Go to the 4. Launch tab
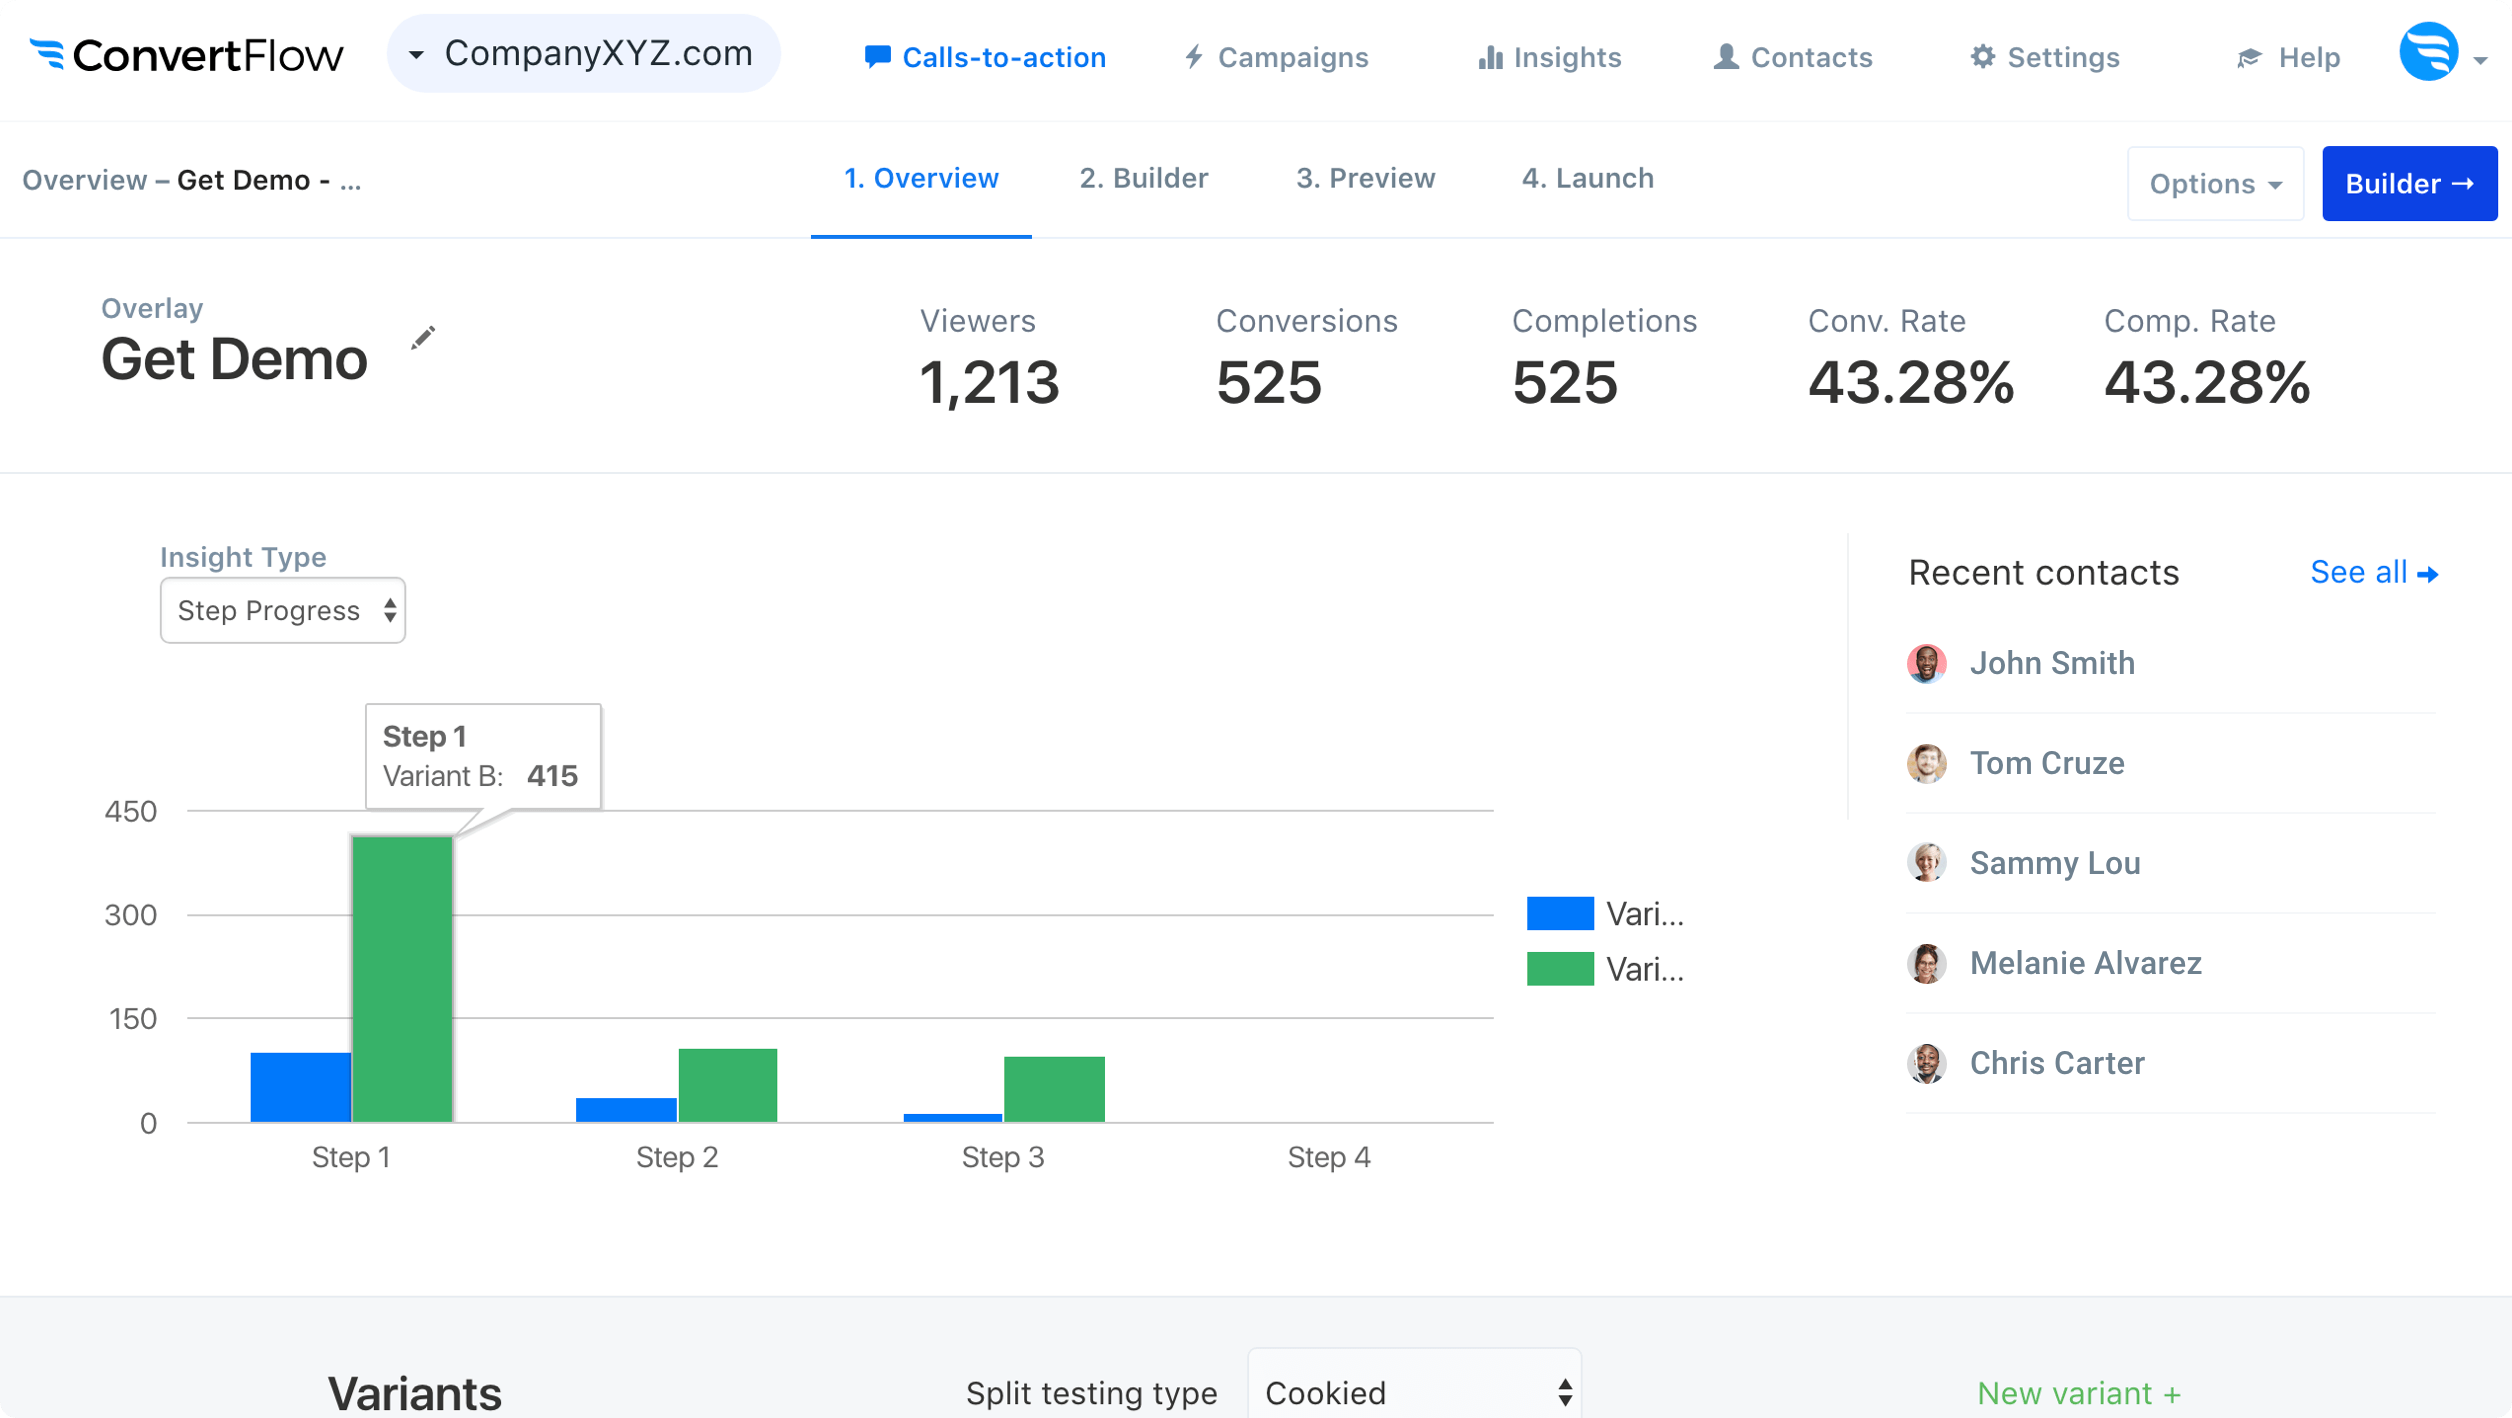 coord(1587,178)
